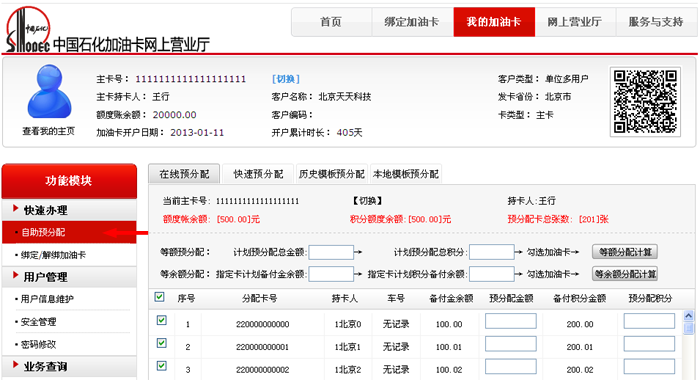Click the 100.02 reserve balance cell
The height and width of the screenshot is (380, 700).
(x=449, y=370)
